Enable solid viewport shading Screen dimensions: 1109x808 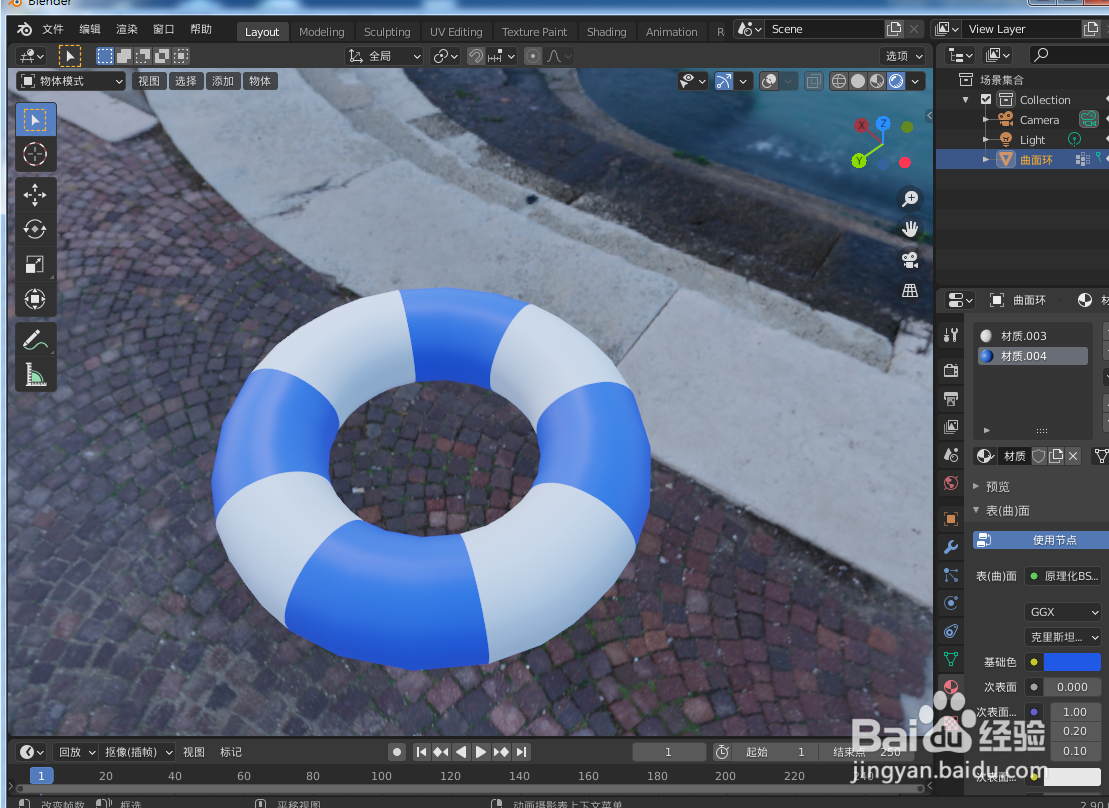[857, 81]
